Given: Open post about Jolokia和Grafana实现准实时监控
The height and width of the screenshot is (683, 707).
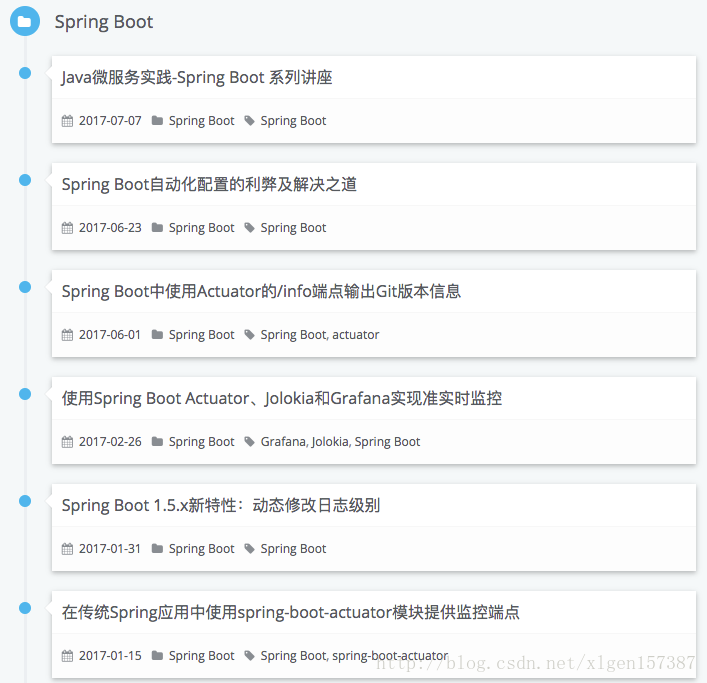Looking at the screenshot, I should (282, 398).
